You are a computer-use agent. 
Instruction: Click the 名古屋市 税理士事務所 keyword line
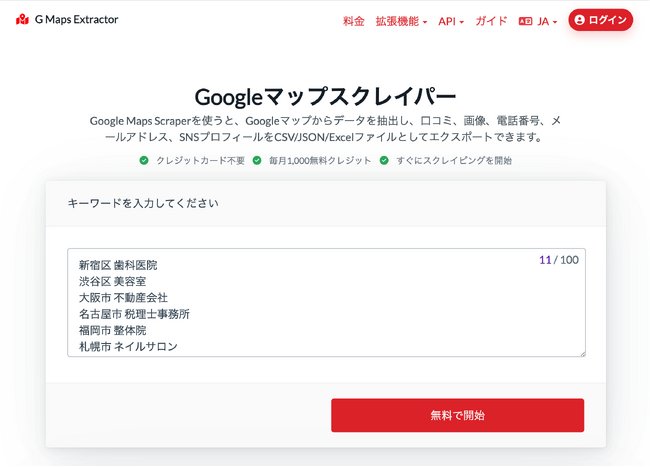click(x=134, y=314)
